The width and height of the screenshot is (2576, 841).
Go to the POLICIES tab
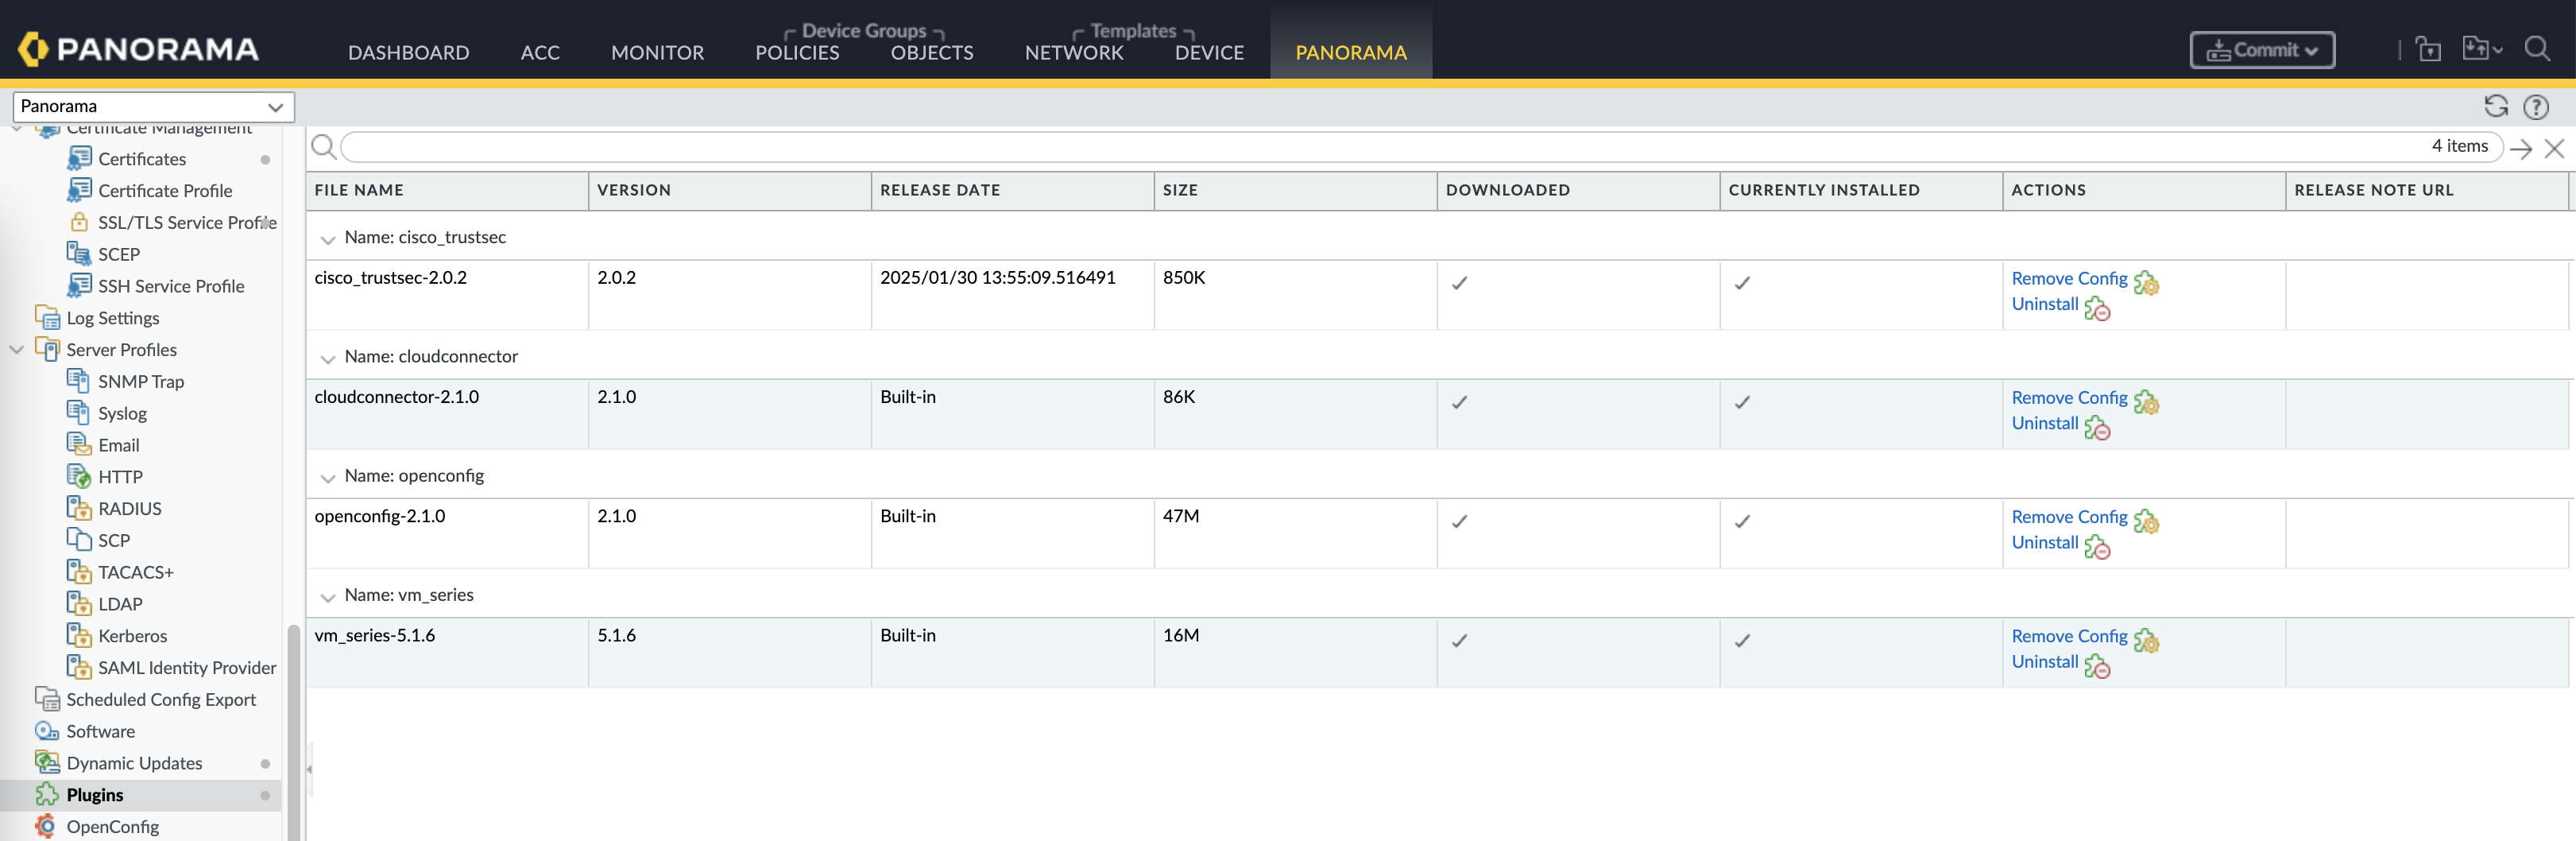click(x=796, y=52)
